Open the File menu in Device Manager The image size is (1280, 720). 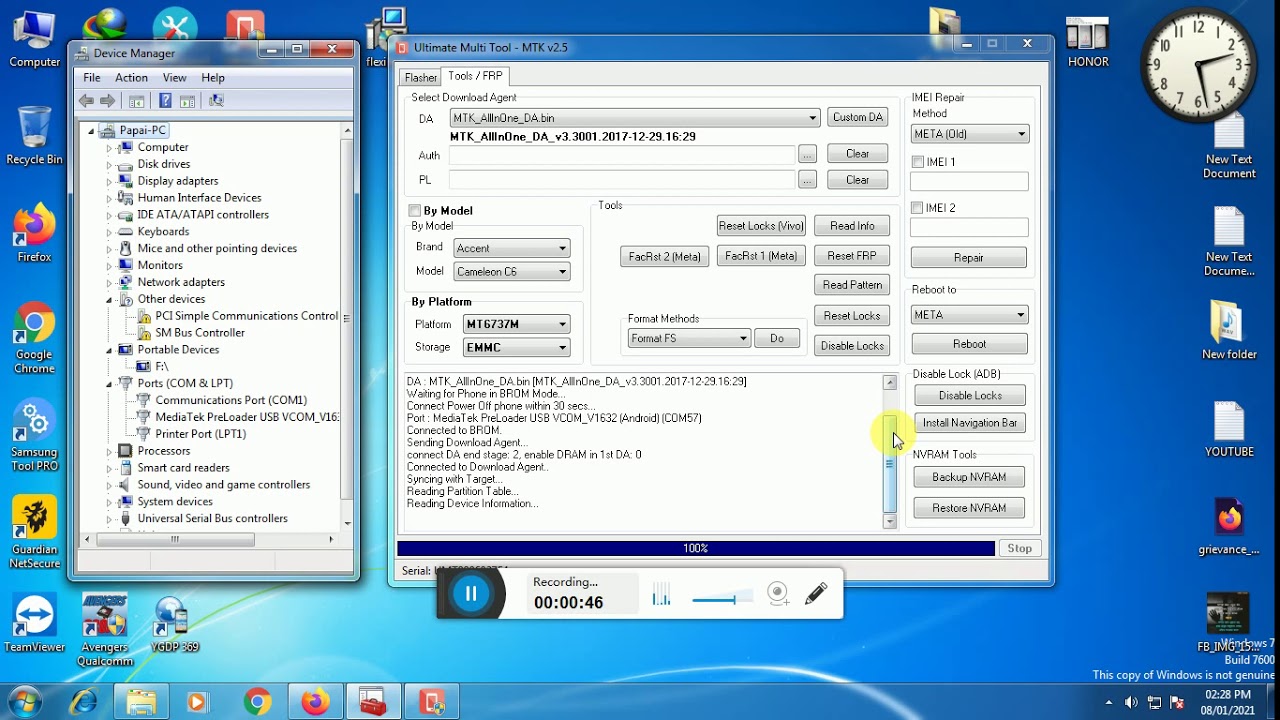point(92,77)
